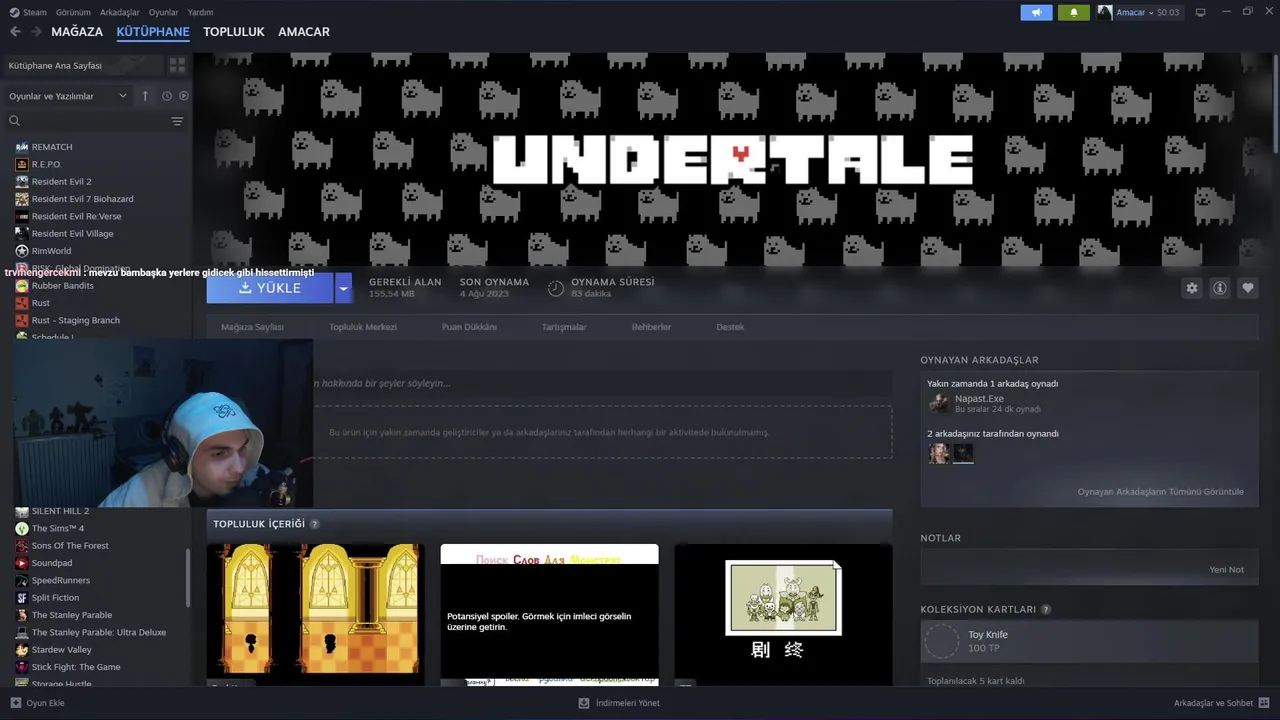This screenshot has width=1280, height=720.
Task: Open Rehberler link
Action: (x=651, y=327)
